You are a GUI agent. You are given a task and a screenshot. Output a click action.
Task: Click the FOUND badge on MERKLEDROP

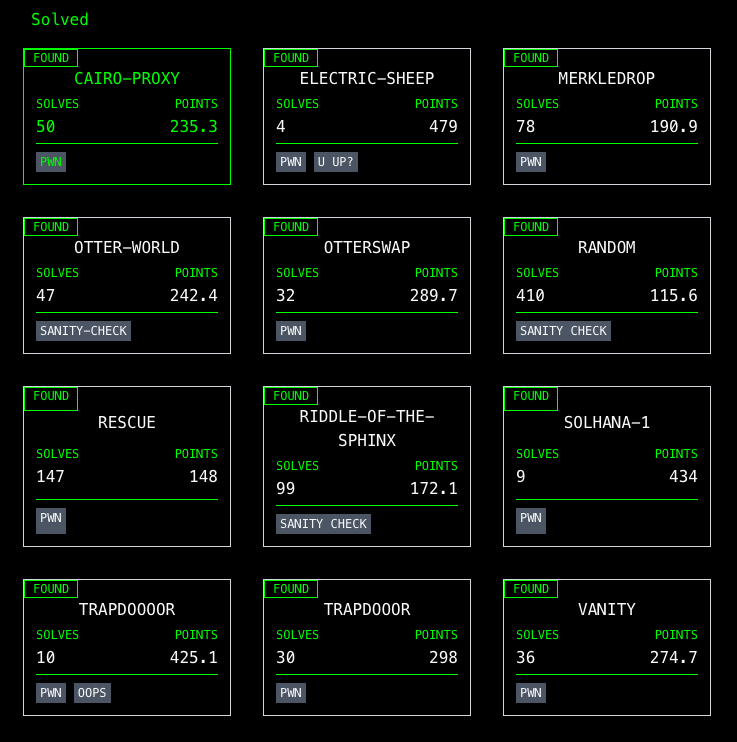531,58
